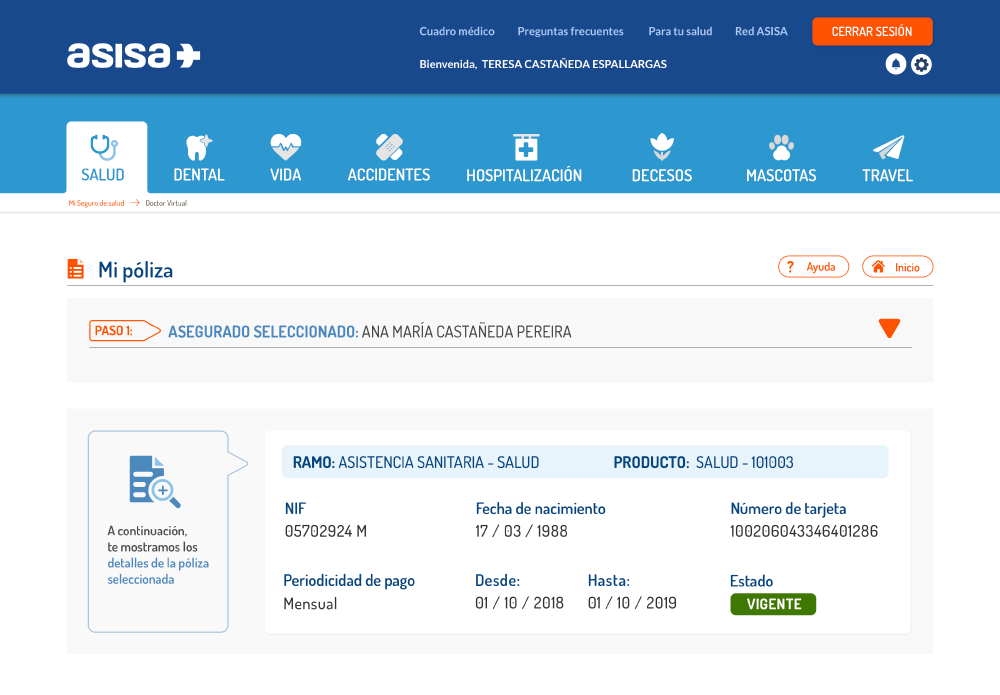Expand the asegurado seleccionado orange arrow
Viewport: 1000px width, 695px height.
tap(889, 328)
